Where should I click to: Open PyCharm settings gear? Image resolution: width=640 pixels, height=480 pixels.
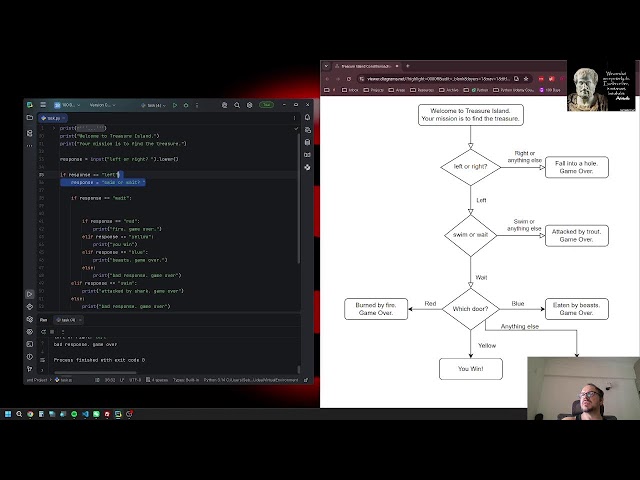click(x=249, y=105)
